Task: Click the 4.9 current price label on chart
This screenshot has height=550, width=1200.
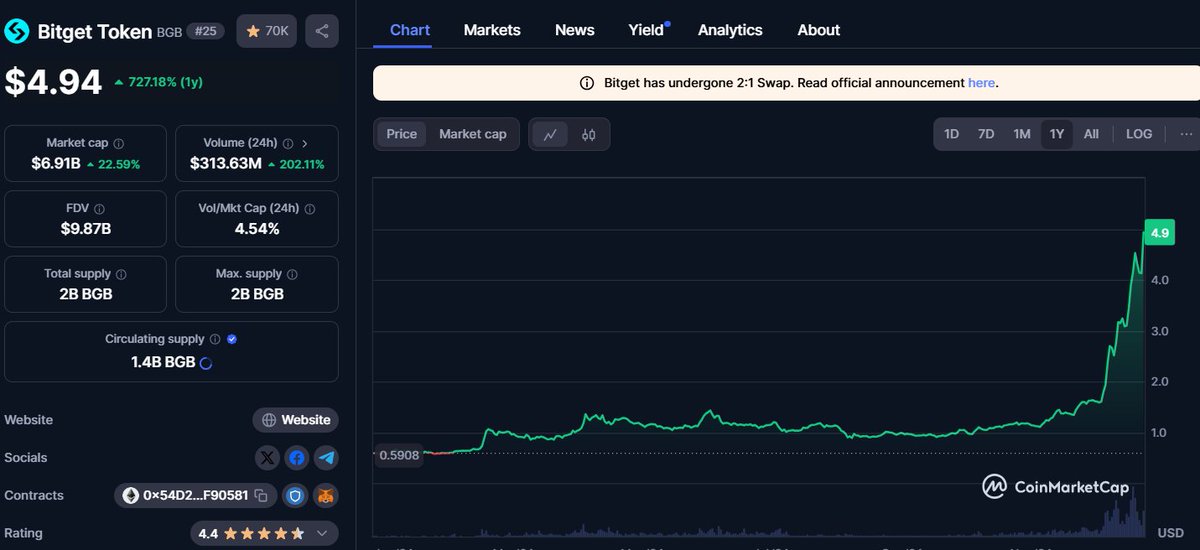Action: 1160,233
